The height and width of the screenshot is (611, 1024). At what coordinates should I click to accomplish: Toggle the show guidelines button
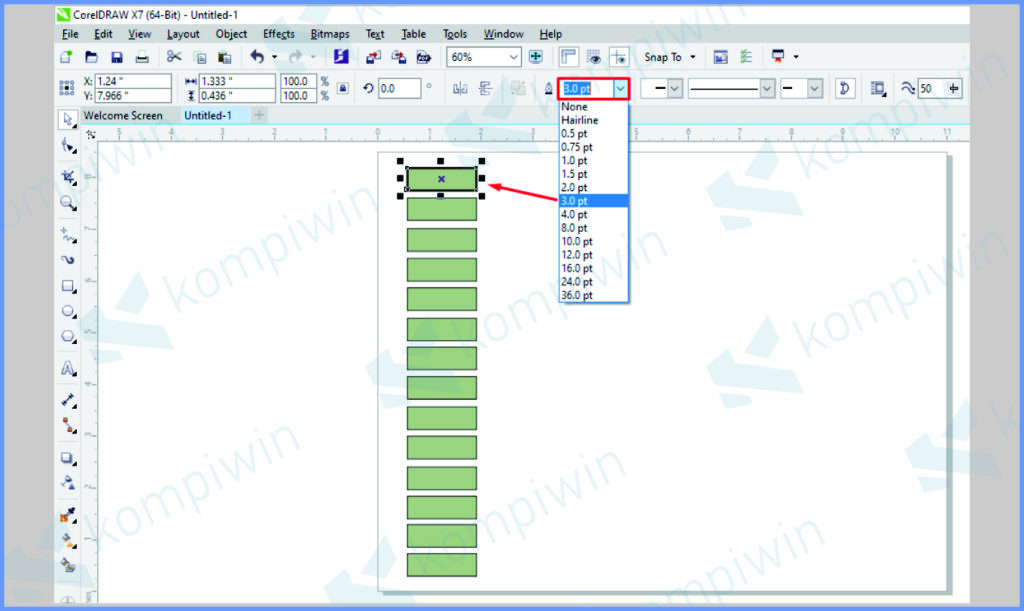[619, 57]
